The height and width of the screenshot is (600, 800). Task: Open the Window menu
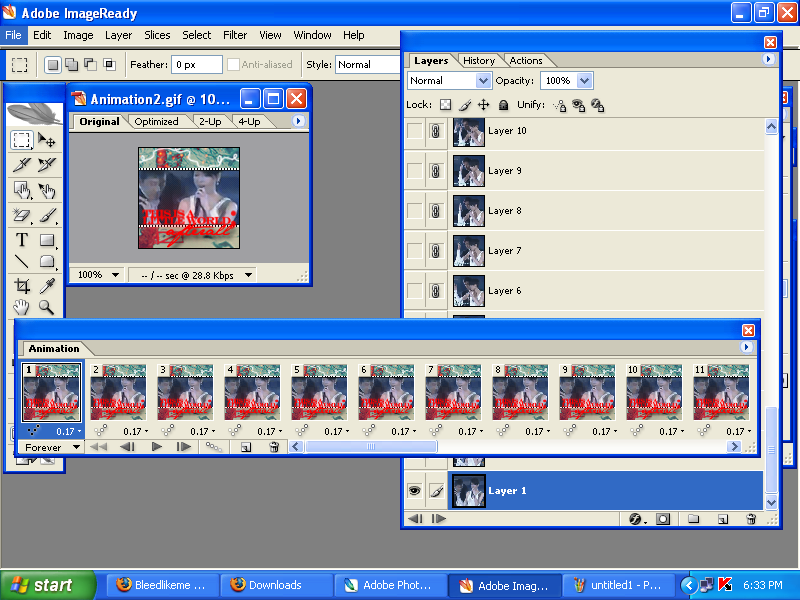pos(312,35)
